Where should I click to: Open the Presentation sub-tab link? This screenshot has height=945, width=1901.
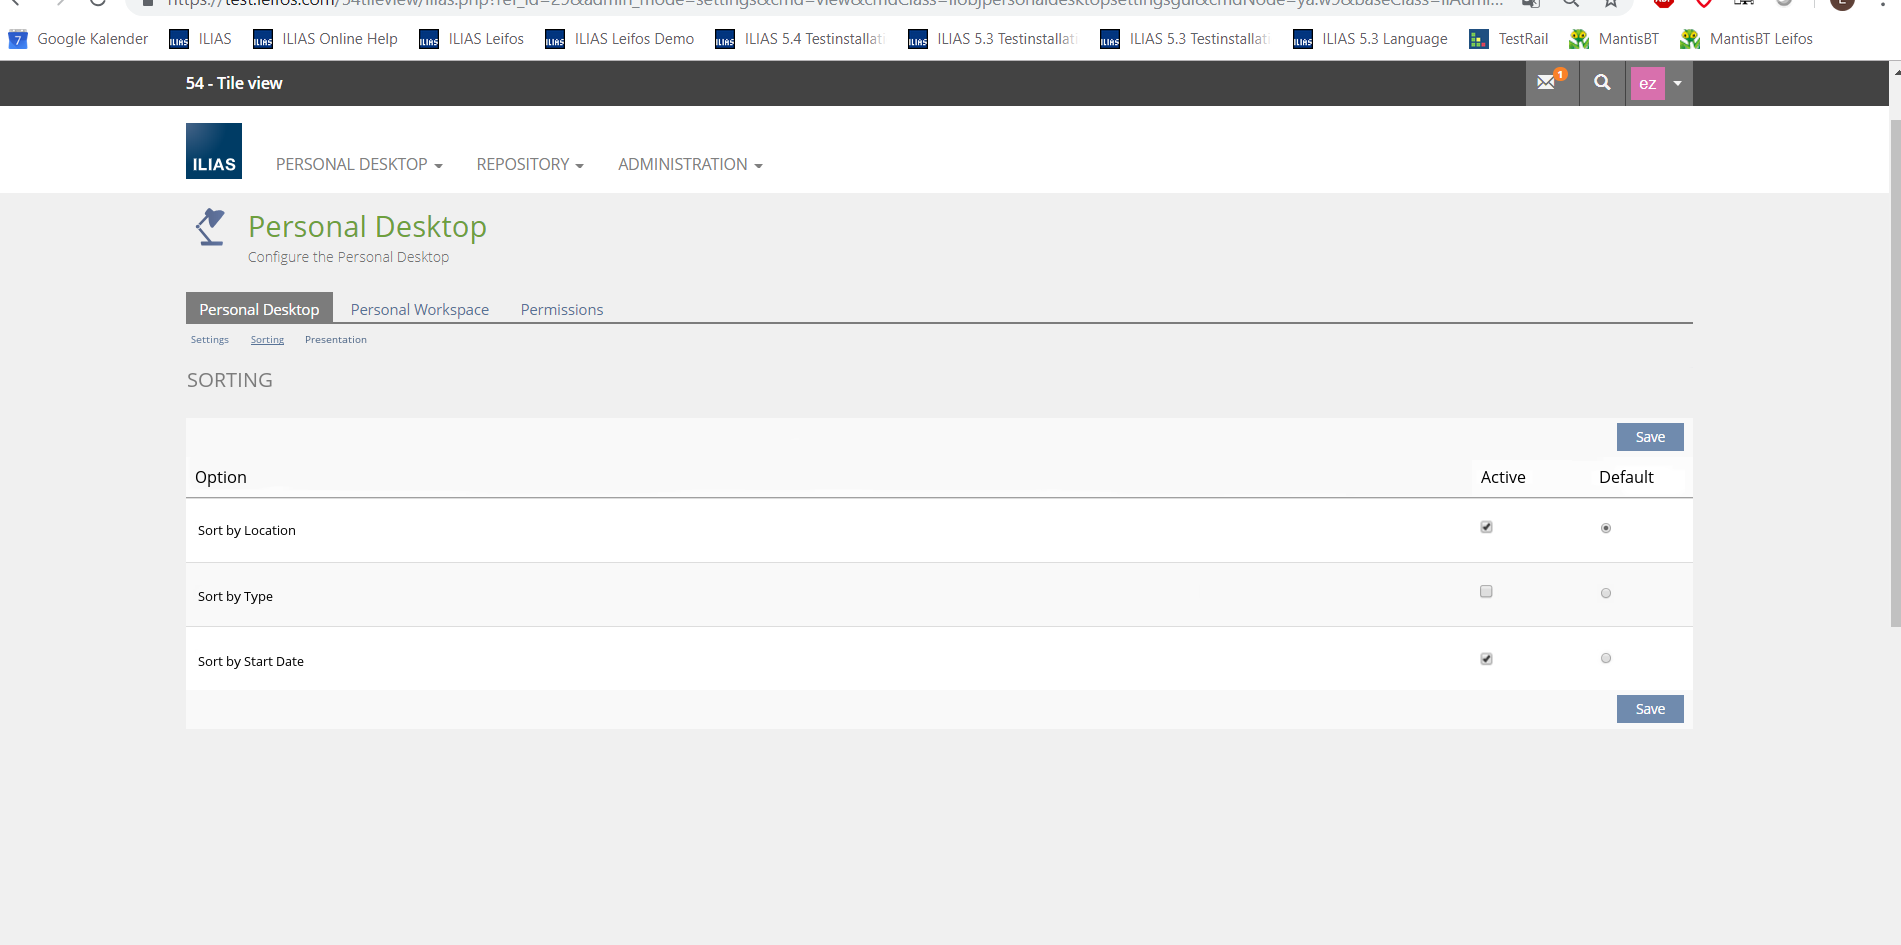[x=336, y=340]
